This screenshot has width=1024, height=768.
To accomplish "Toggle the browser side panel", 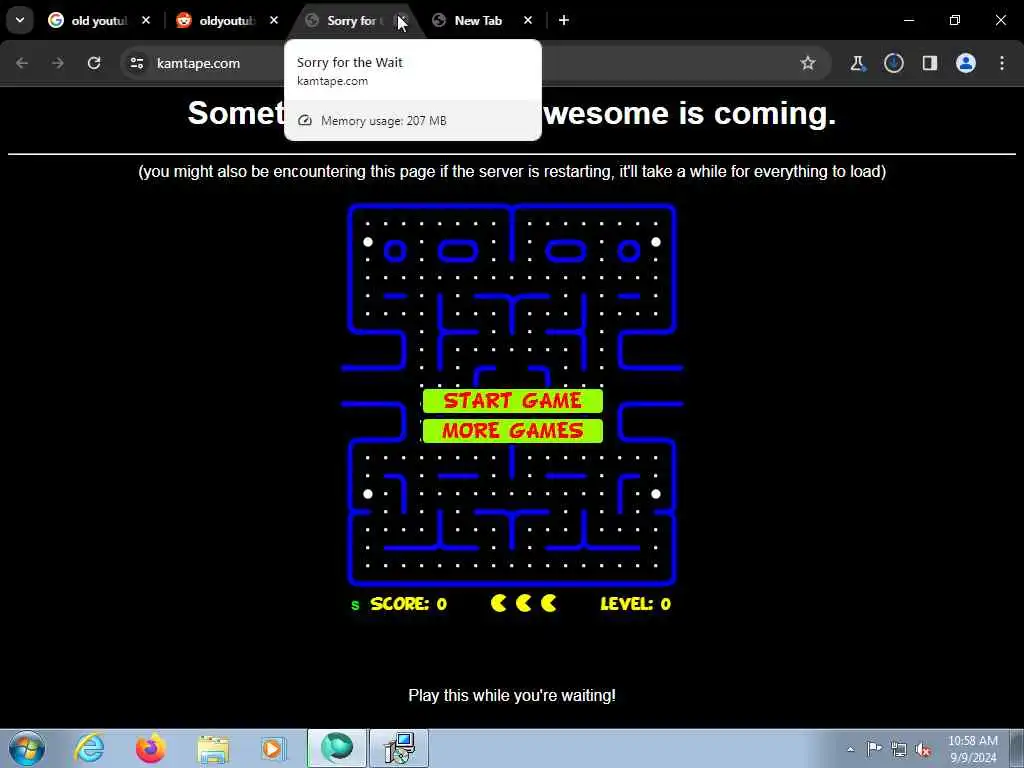I will 929,63.
